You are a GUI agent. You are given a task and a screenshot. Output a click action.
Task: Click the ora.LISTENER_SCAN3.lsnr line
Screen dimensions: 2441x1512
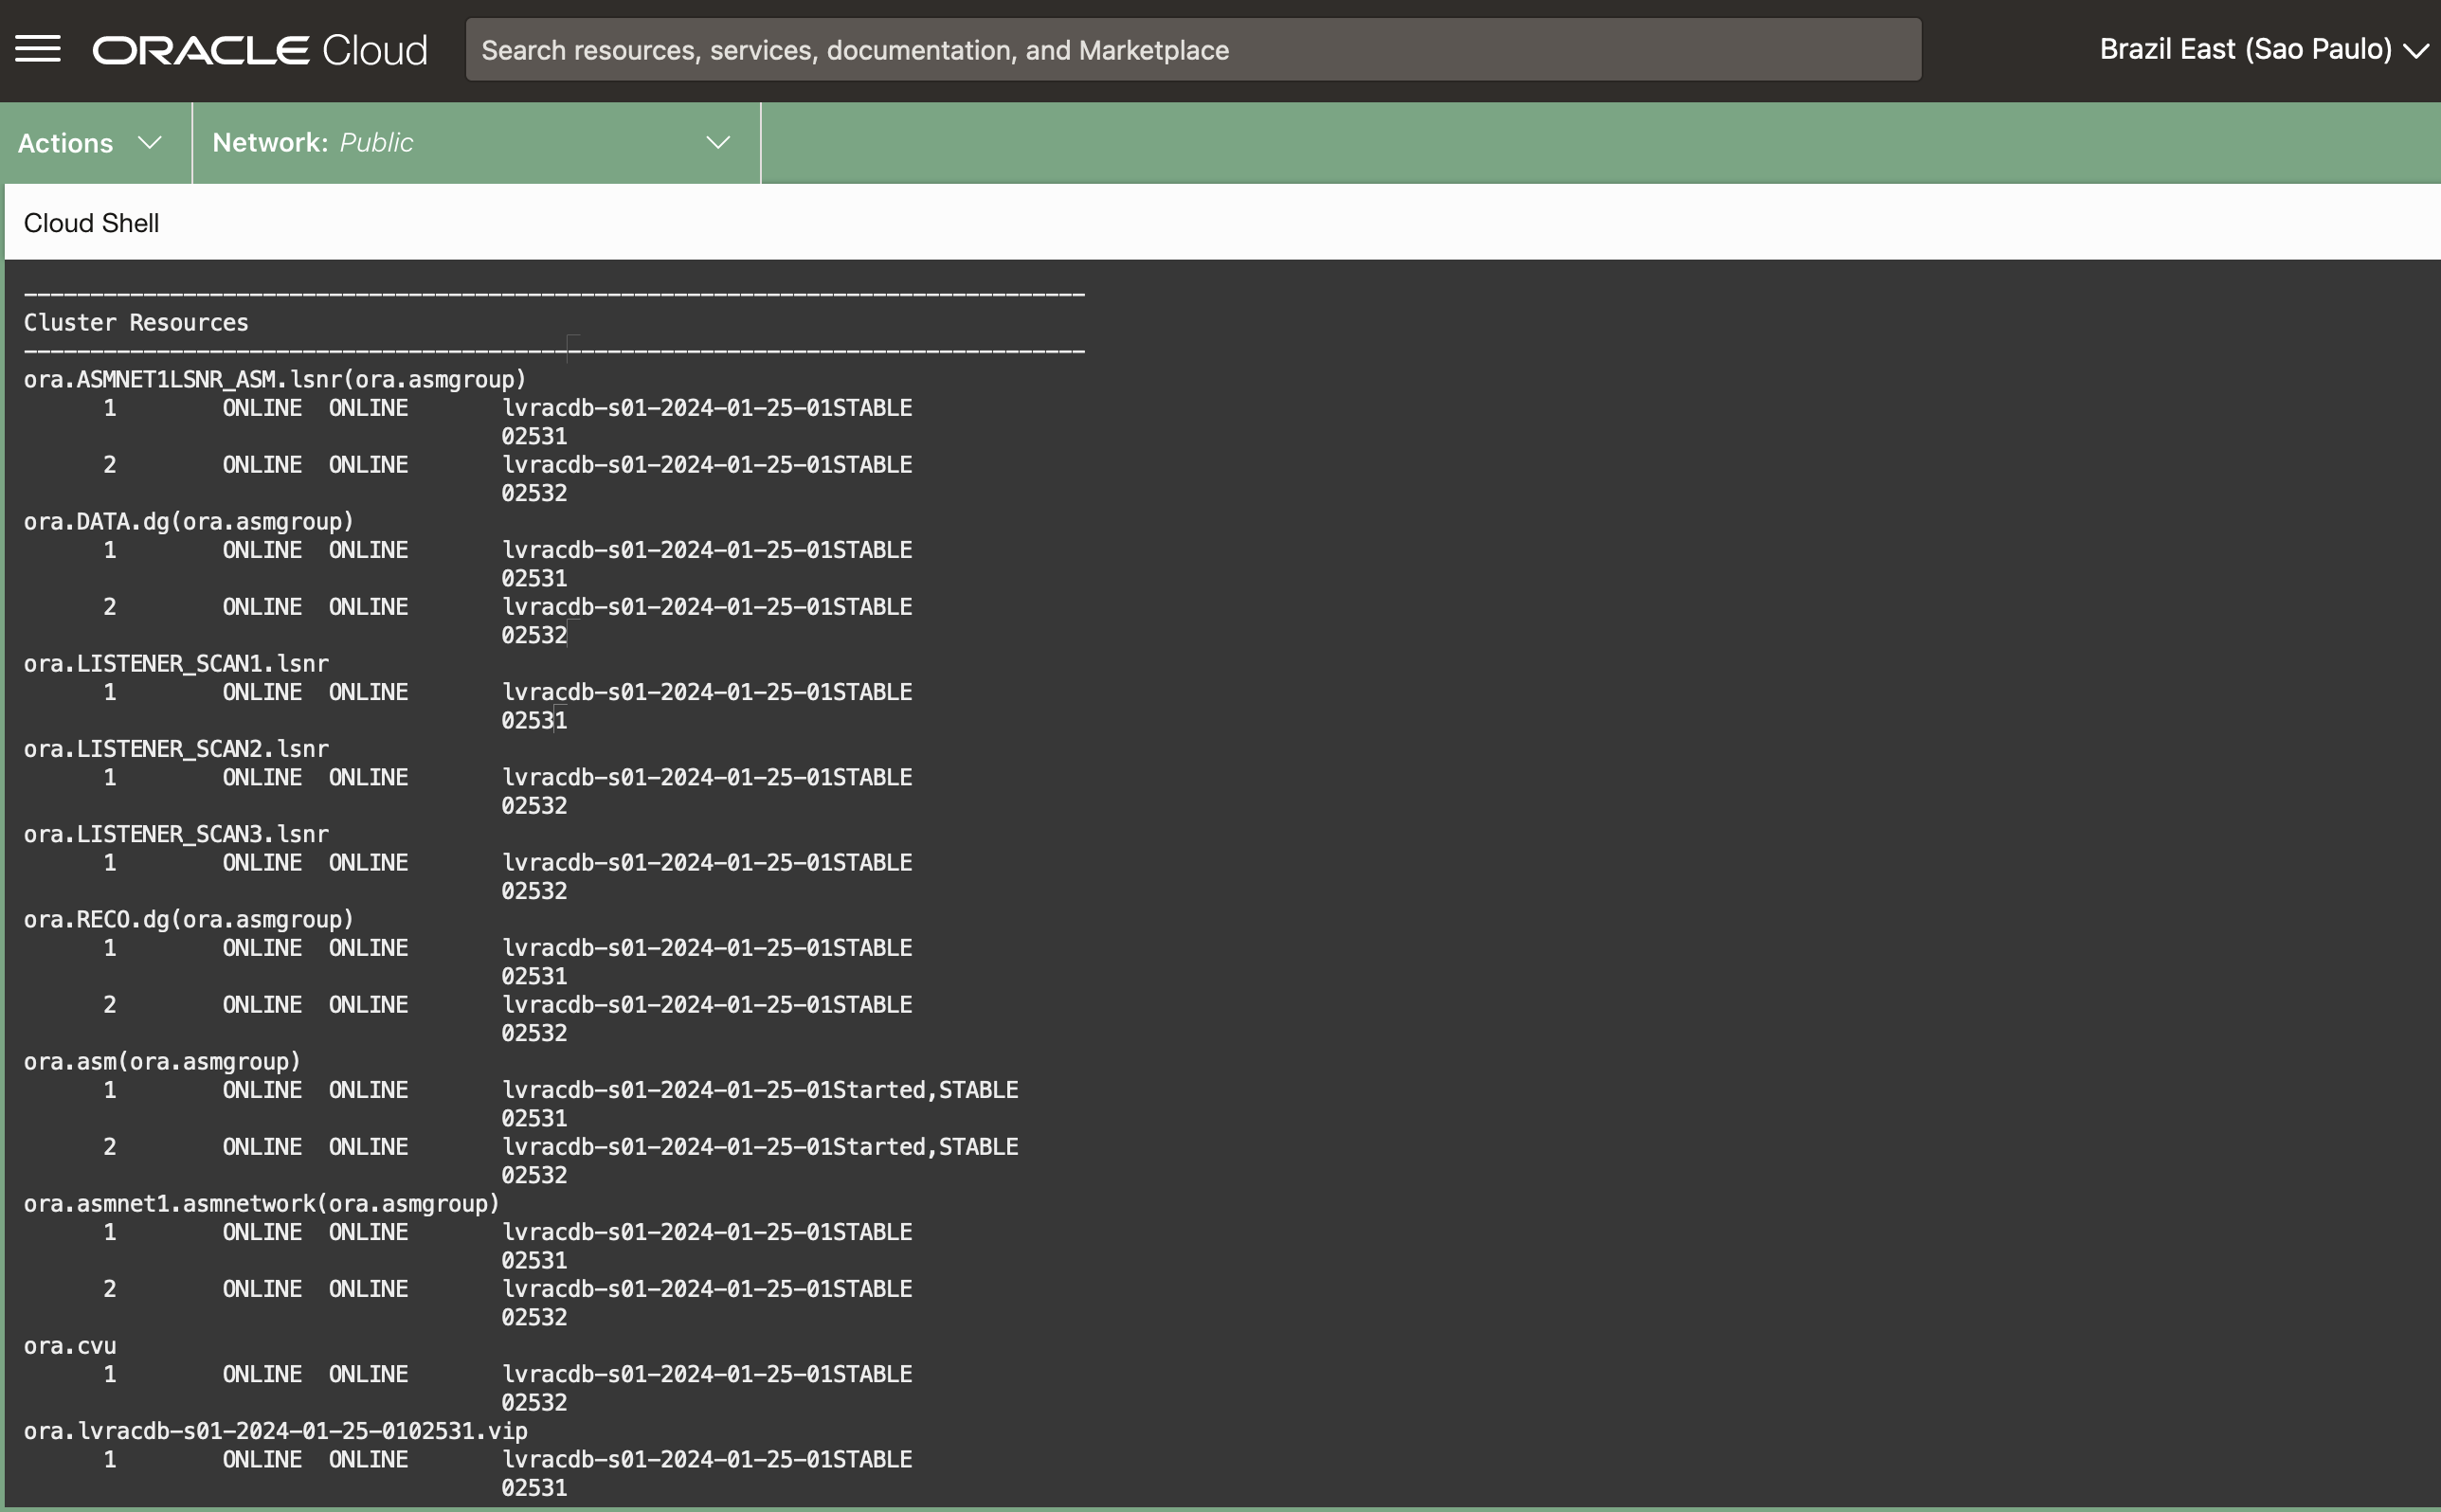point(176,834)
